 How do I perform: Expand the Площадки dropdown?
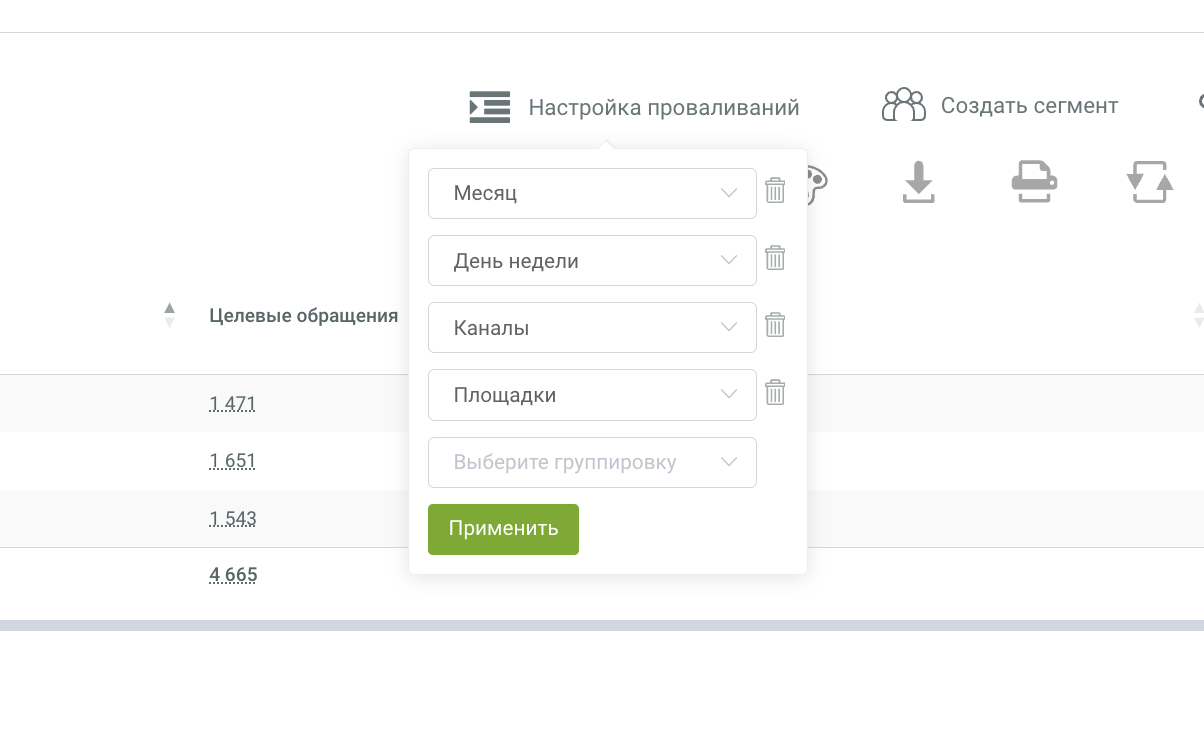tap(592, 395)
